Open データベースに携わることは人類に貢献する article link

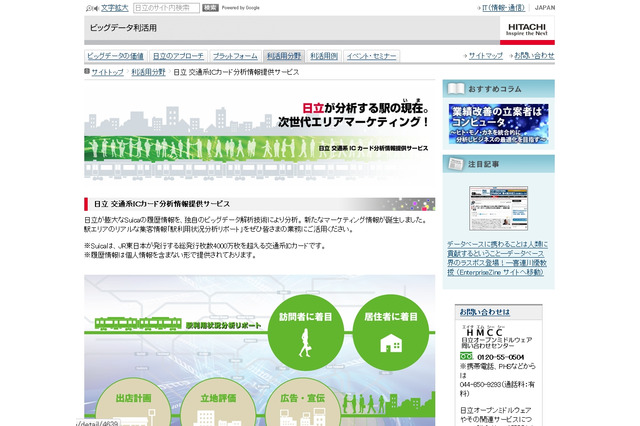click(497, 258)
